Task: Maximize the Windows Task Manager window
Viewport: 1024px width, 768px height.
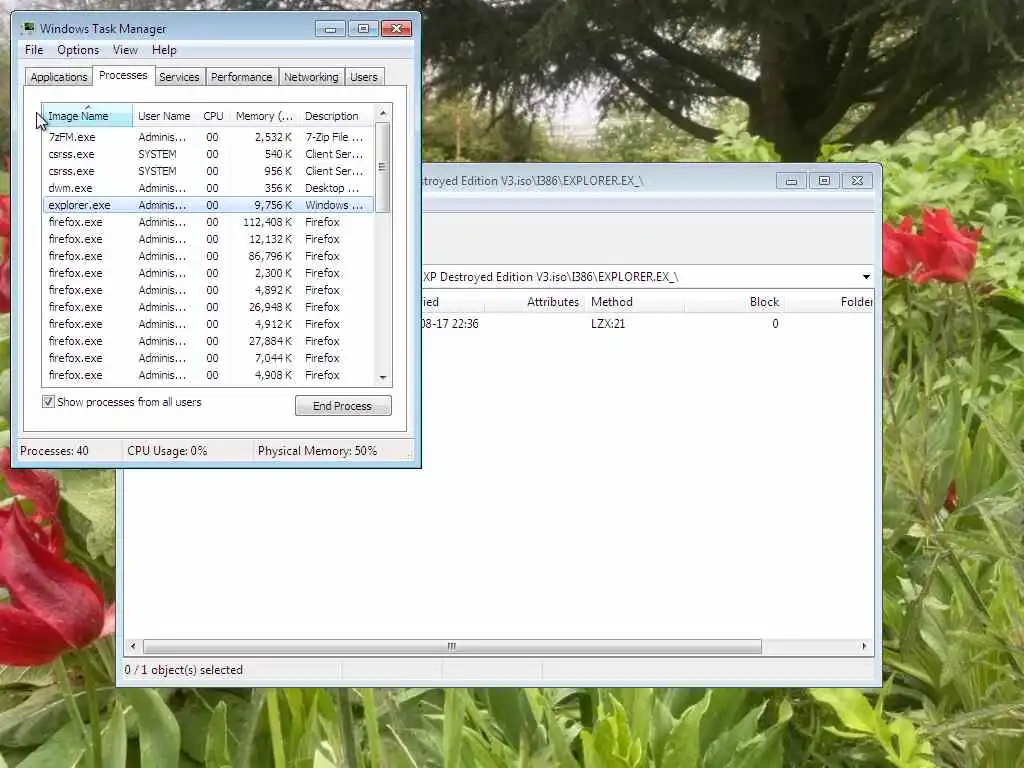Action: [363, 29]
